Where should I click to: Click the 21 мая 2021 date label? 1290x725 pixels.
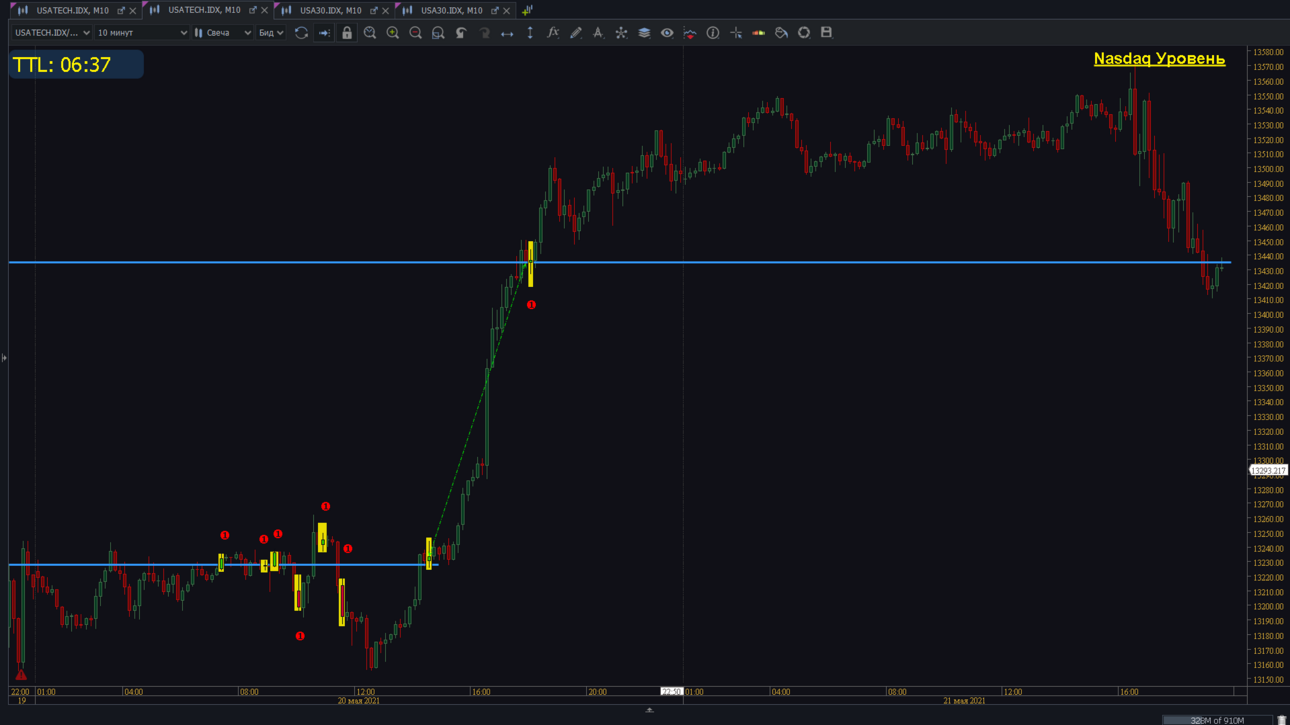[964, 701]
